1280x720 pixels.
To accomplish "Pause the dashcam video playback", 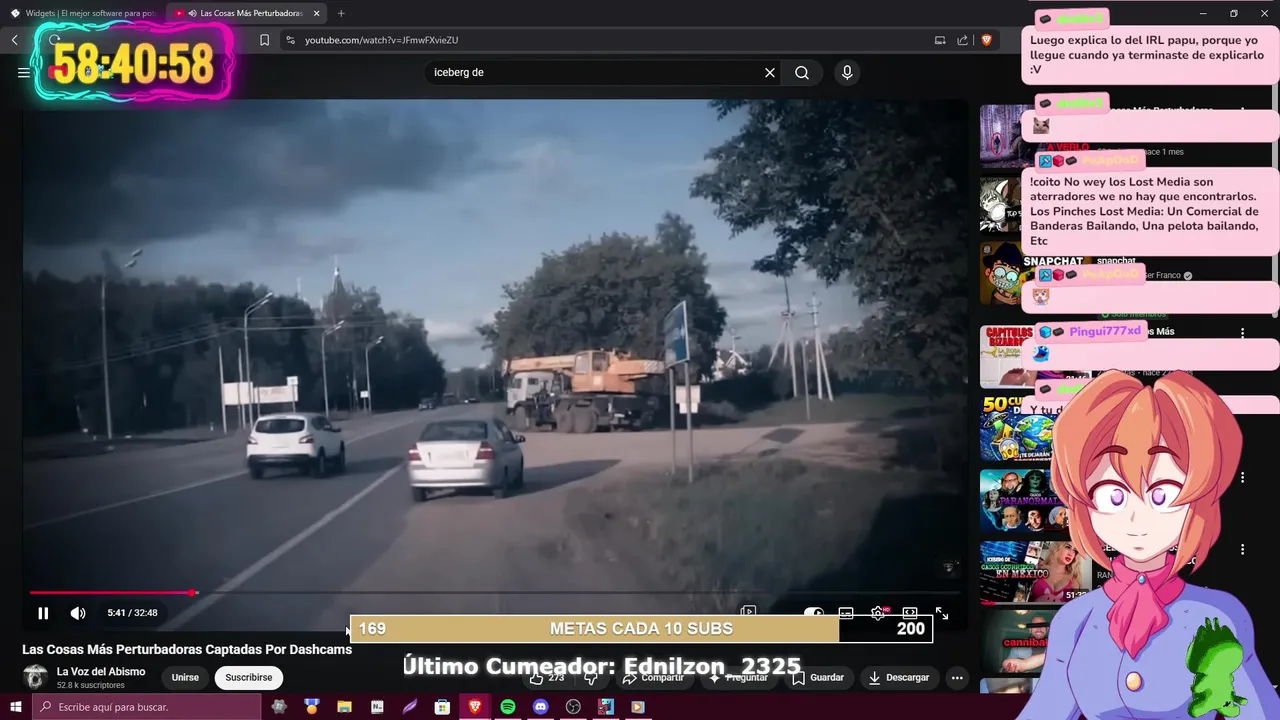I will pos(43,613).
